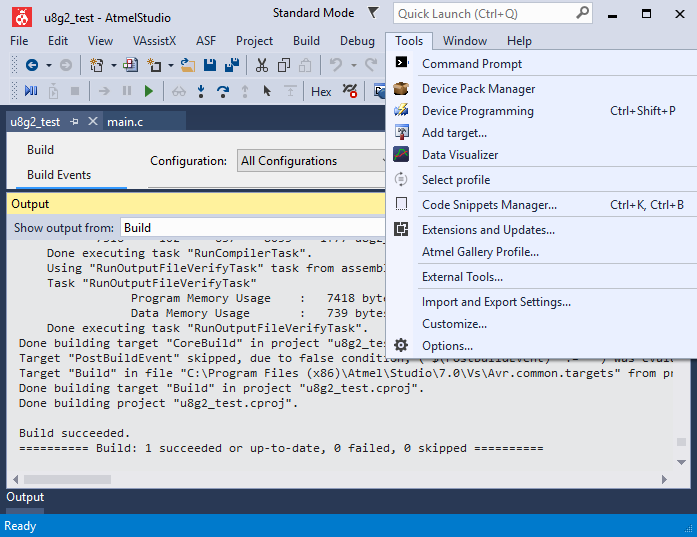Click the Start Debugging and Break icon
The width and height of the screenshot is (697, 537).
(31, 91)
